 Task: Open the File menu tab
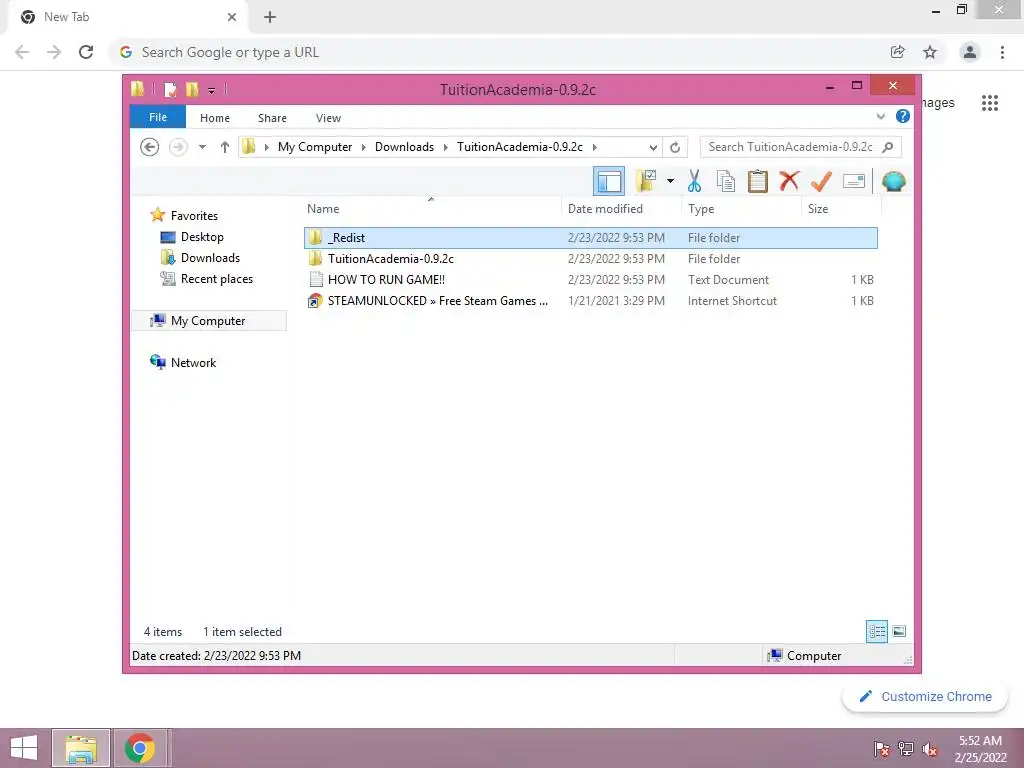158,117
